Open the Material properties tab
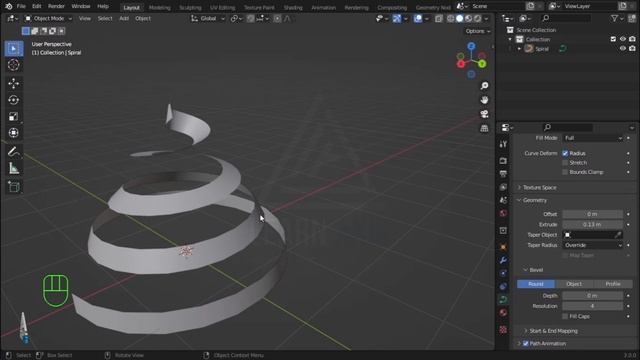The height and width of the screenshot is (360, 640). point(503,312)
